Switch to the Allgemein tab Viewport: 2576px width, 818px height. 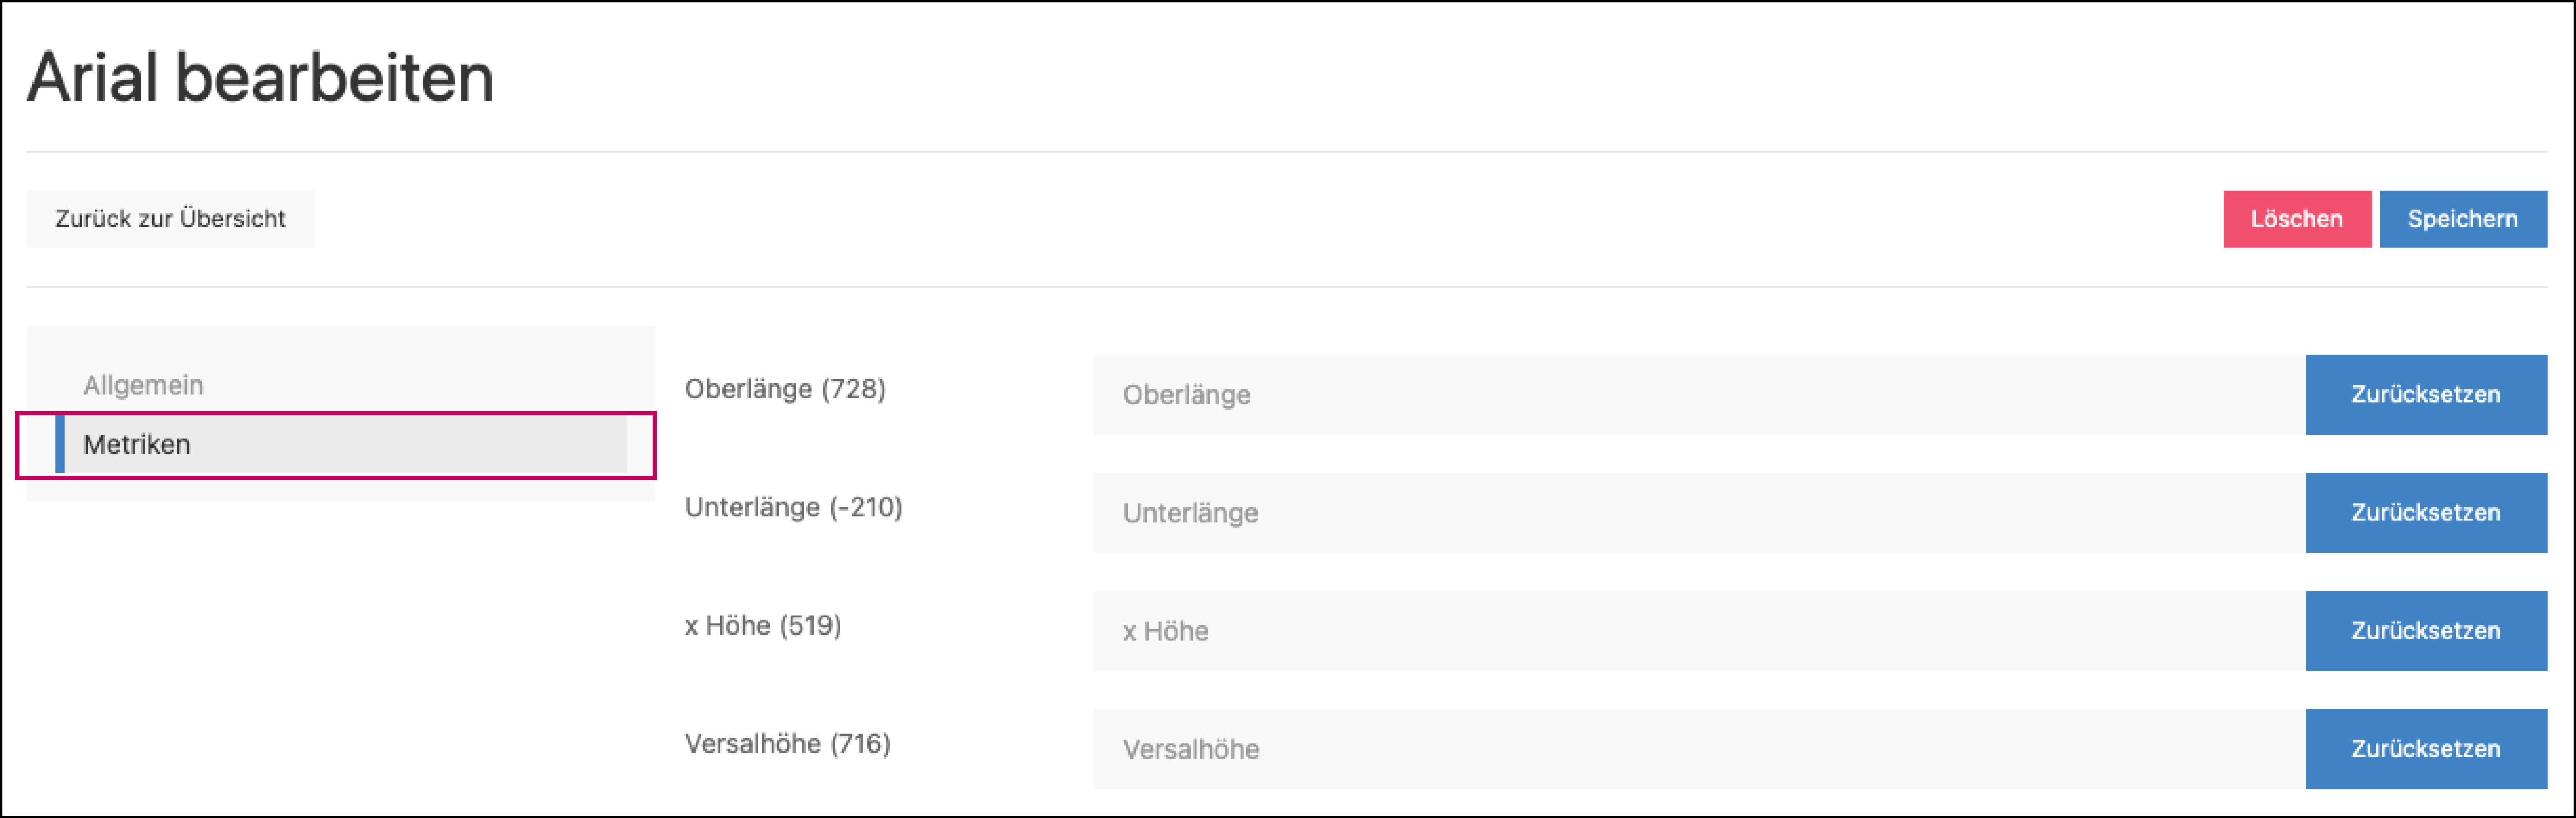tap(144, 384)
